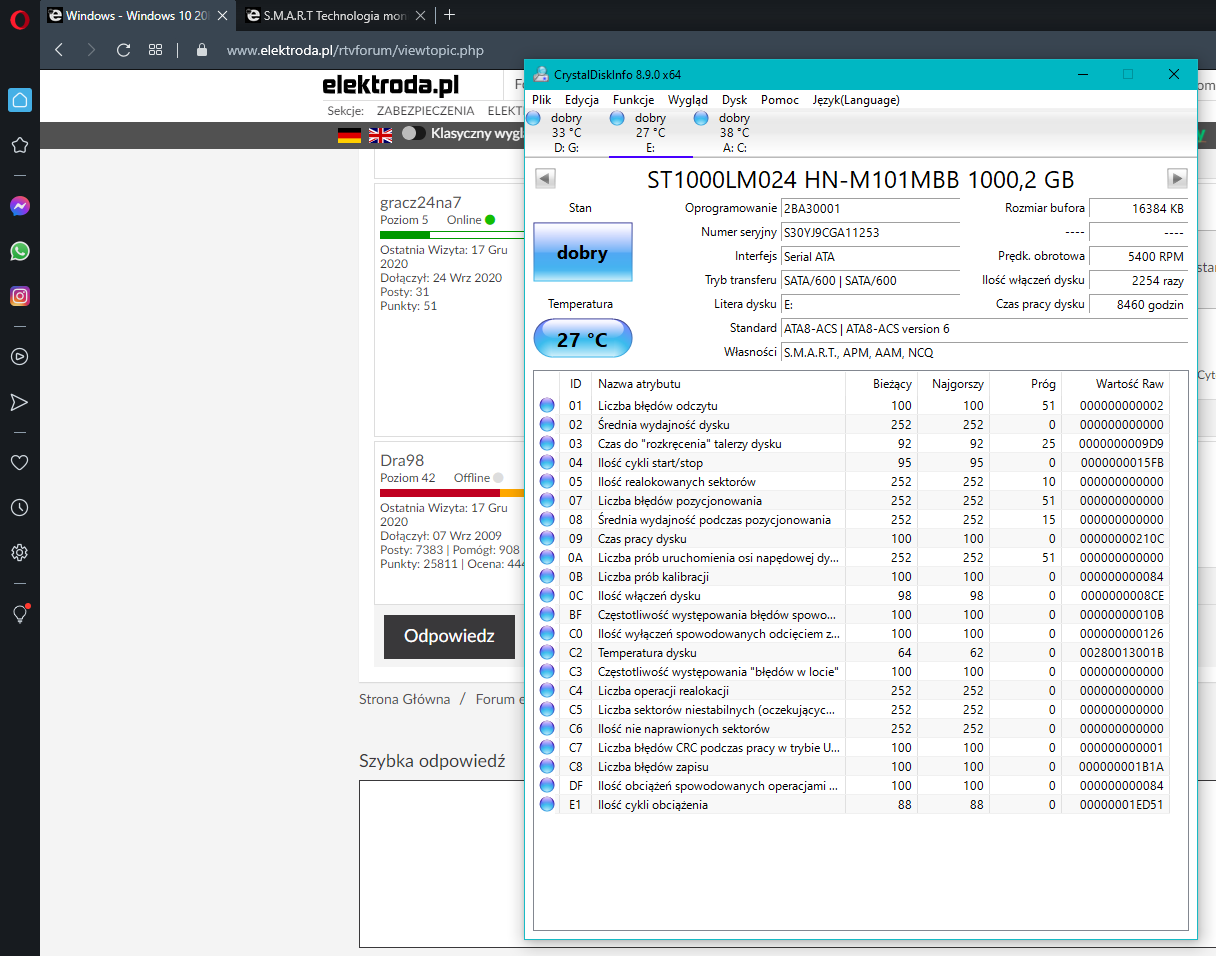Show next disk with right arrow

tap(1178, 178)
